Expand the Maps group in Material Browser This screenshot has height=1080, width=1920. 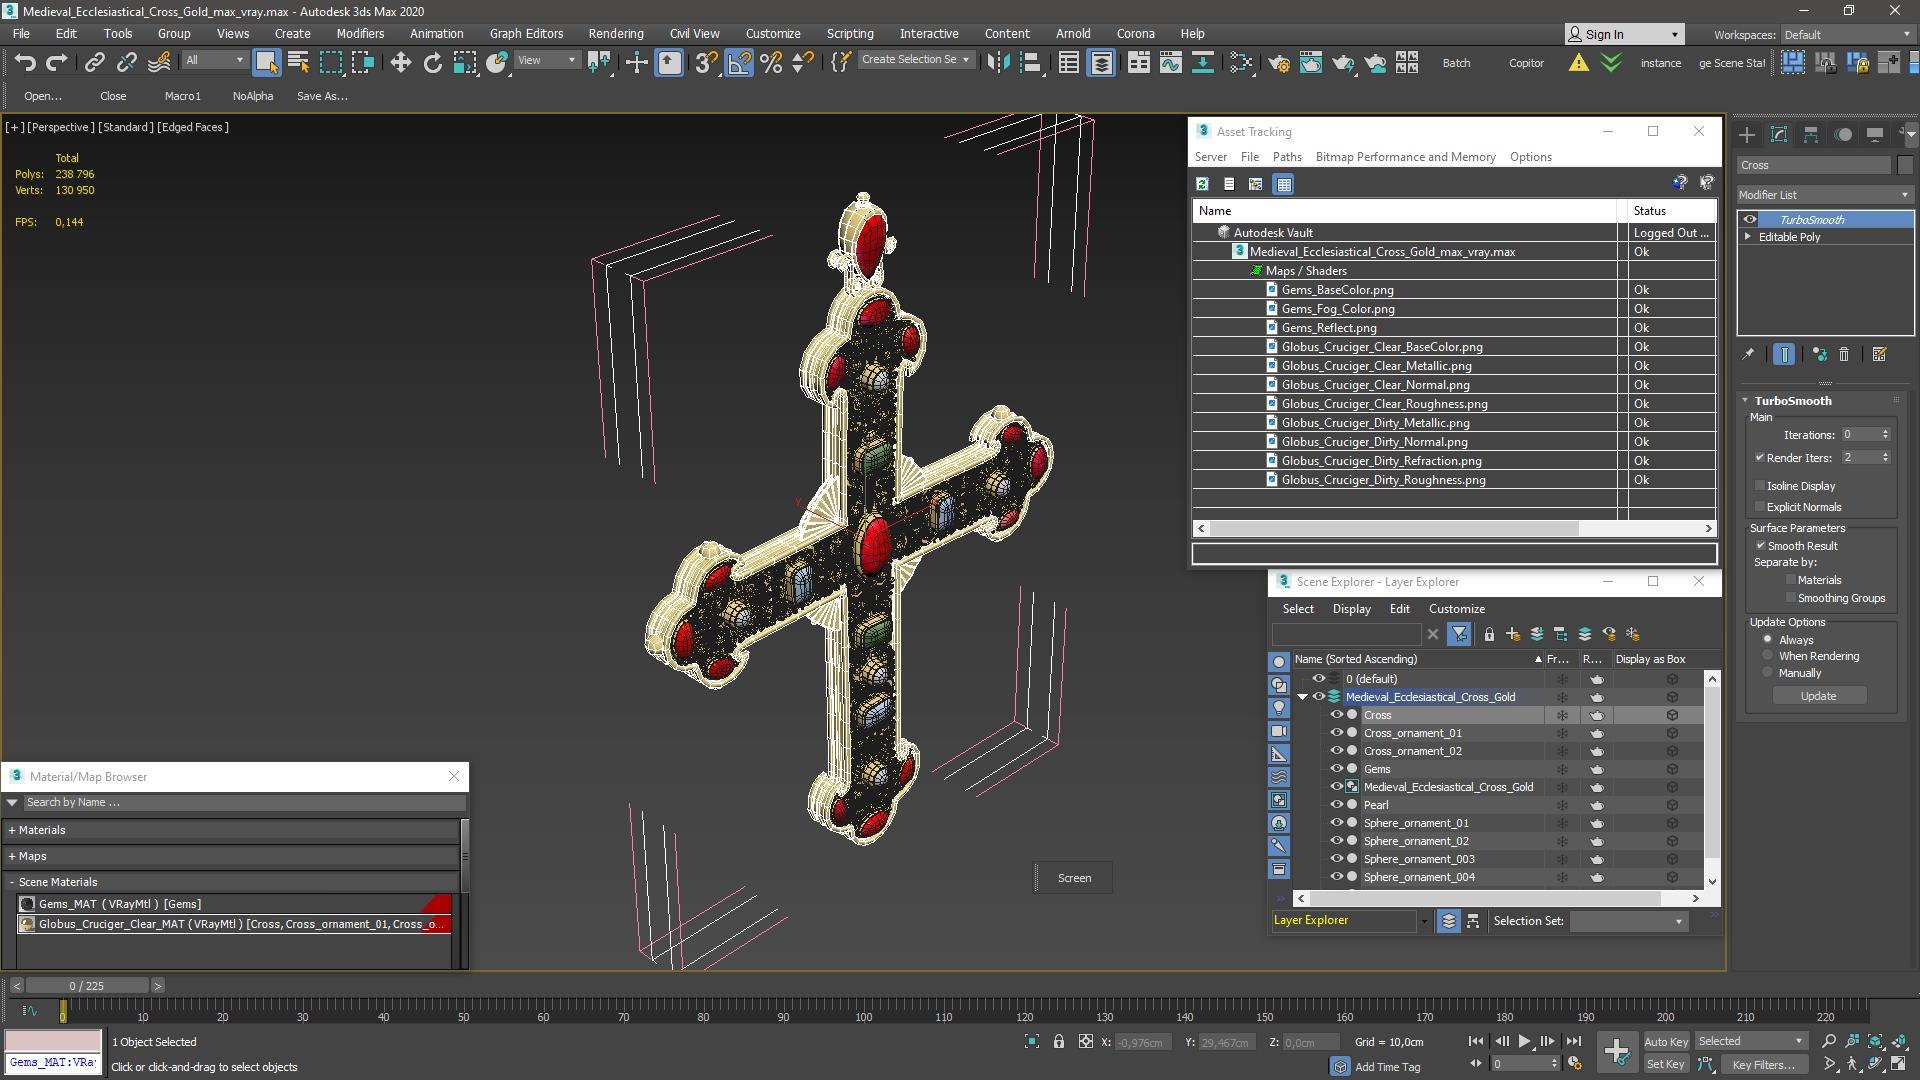click(12, 856)
